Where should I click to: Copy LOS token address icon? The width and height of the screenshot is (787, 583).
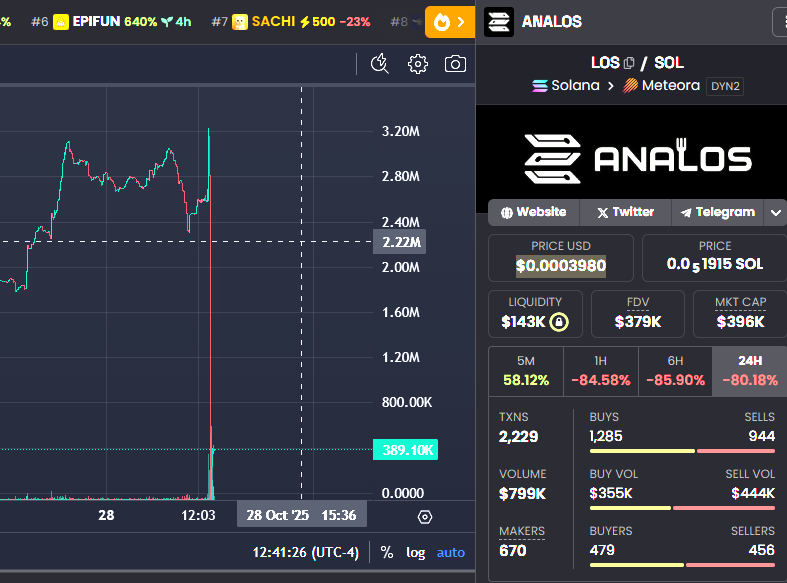coord(629,63)
